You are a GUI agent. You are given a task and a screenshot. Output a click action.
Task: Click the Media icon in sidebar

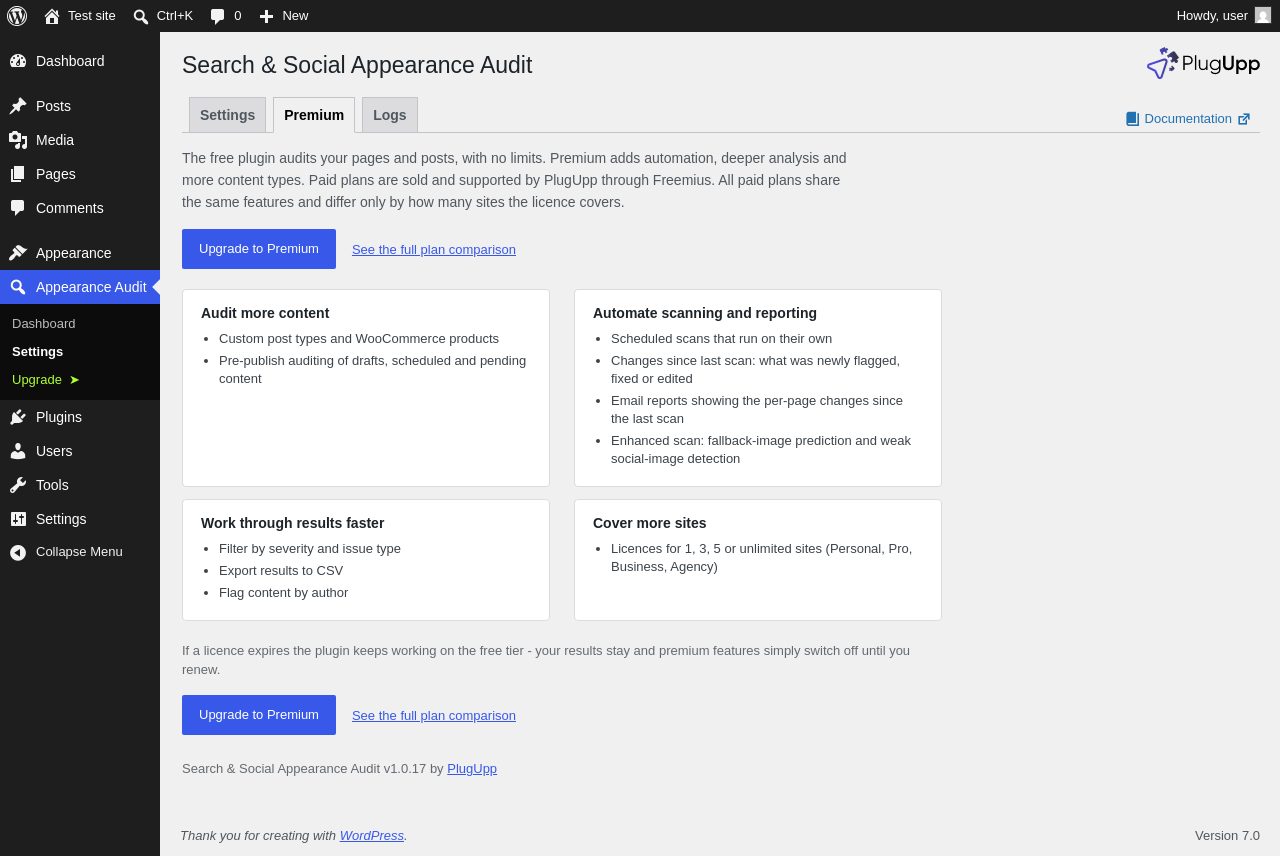tap(18, 140)
